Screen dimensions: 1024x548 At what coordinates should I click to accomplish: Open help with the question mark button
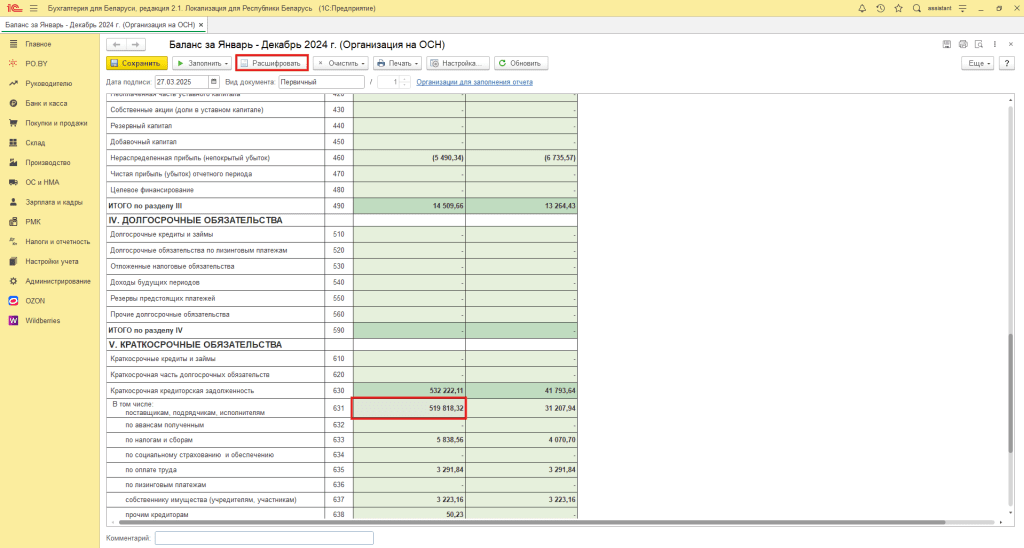click(1006, 63)
